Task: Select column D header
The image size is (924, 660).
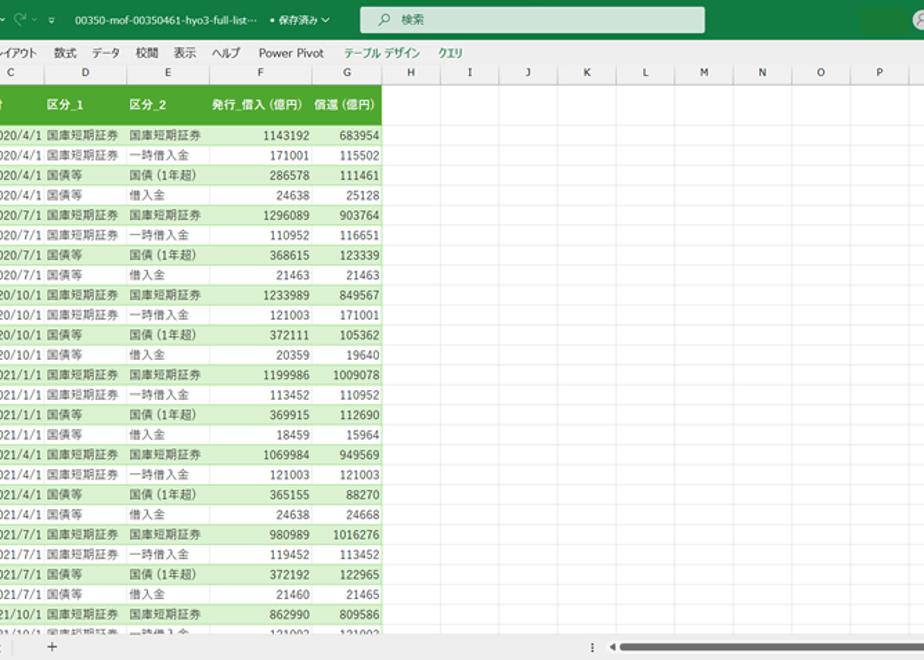Action: (x=85, y=72)
